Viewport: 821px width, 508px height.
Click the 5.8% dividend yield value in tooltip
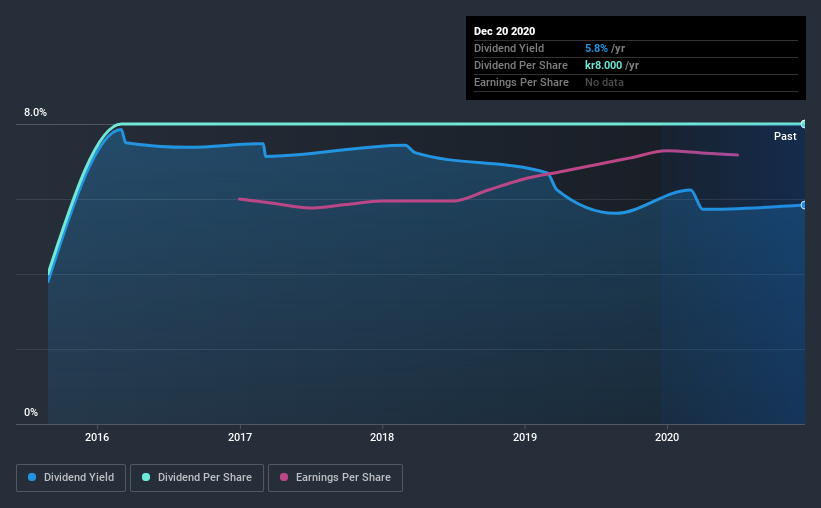(596, 48)
